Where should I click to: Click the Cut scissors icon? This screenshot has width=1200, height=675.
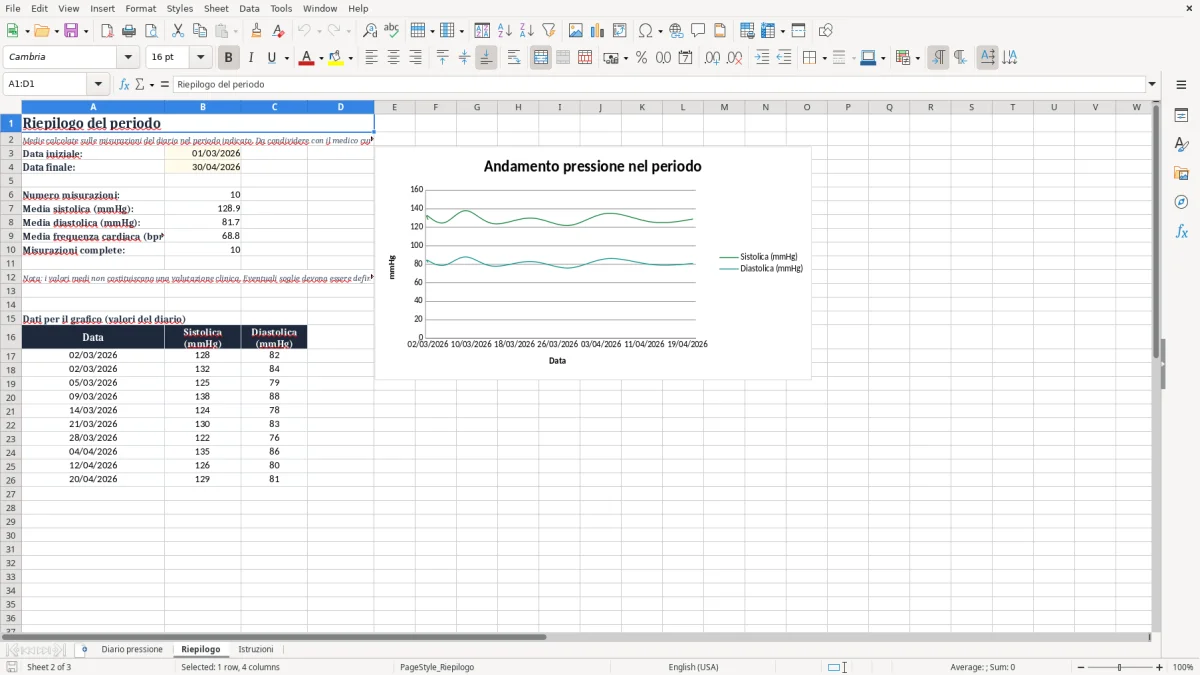pyautogui.click(x=178, y=31)
